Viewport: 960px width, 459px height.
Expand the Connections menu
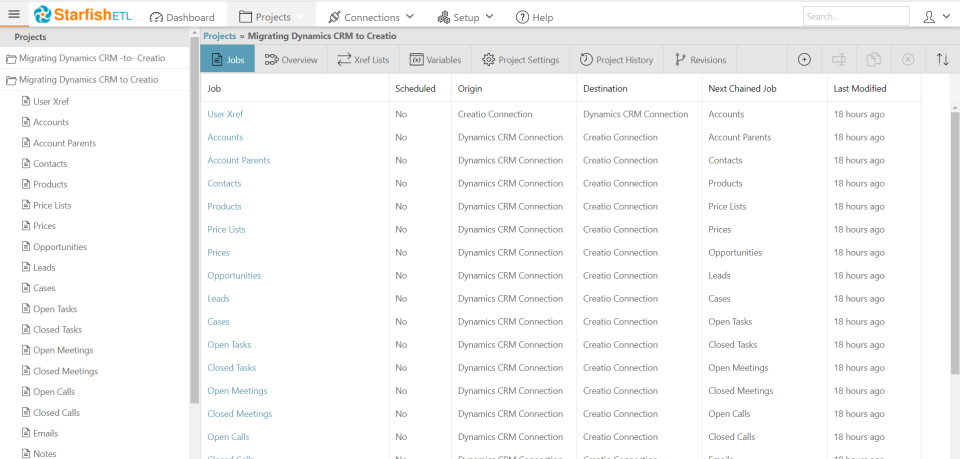point(371,17)
